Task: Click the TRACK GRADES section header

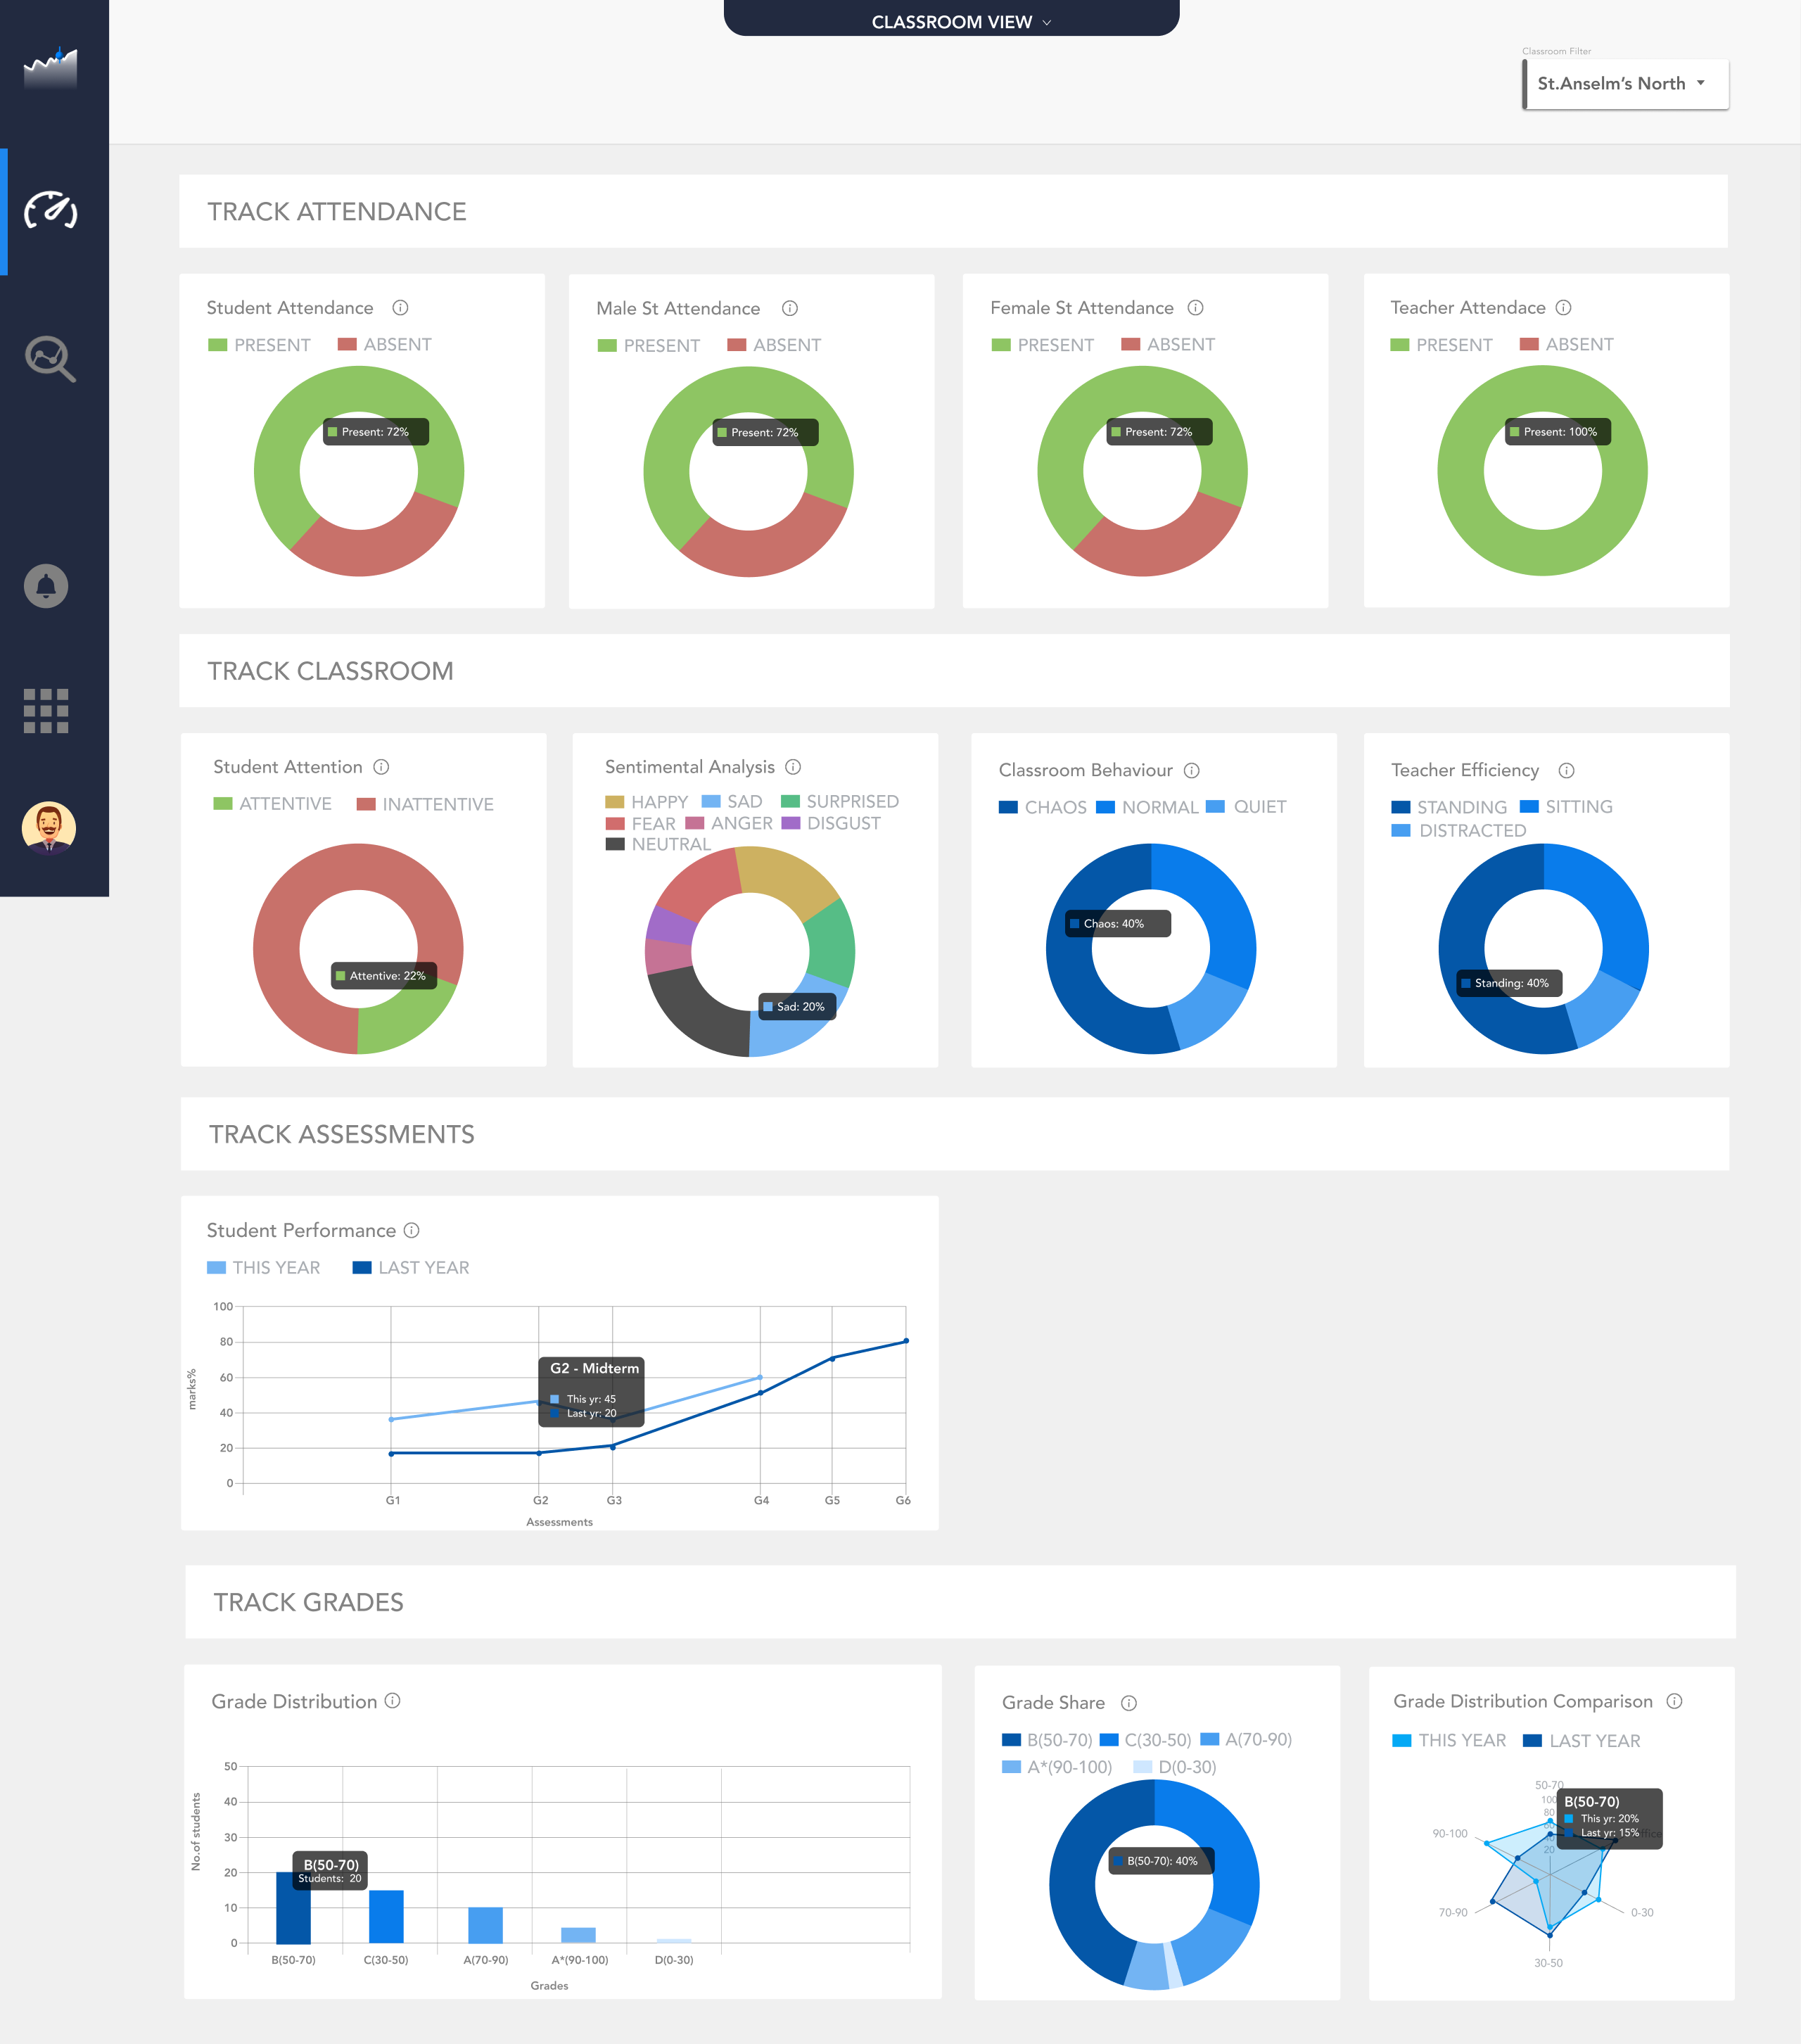Action: [x=309, y=1602]
